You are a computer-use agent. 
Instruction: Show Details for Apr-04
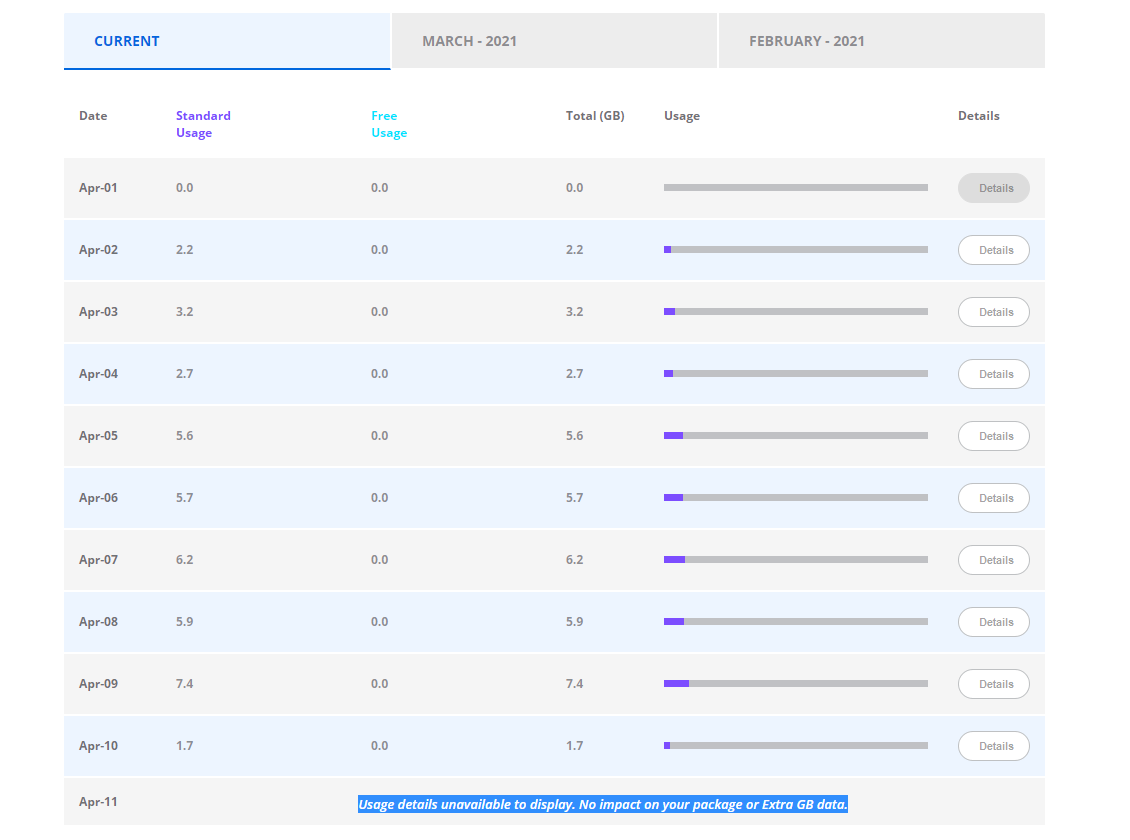click(994, 374)
